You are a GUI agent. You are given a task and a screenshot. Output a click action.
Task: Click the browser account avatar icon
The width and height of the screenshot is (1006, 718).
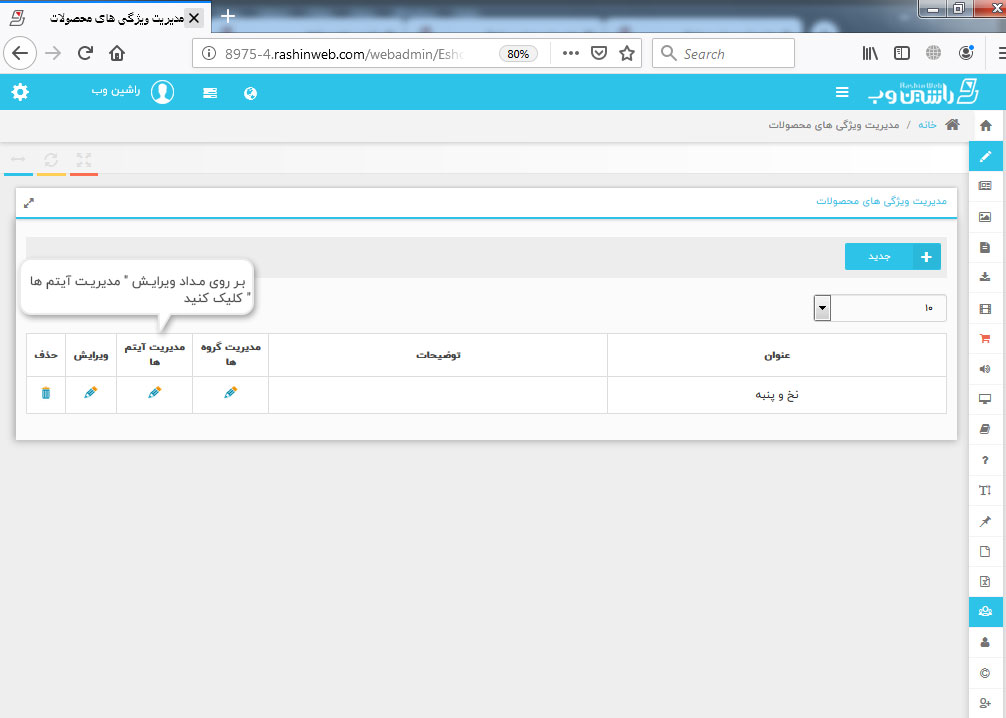pyautogui.click(x=966, y=53)
